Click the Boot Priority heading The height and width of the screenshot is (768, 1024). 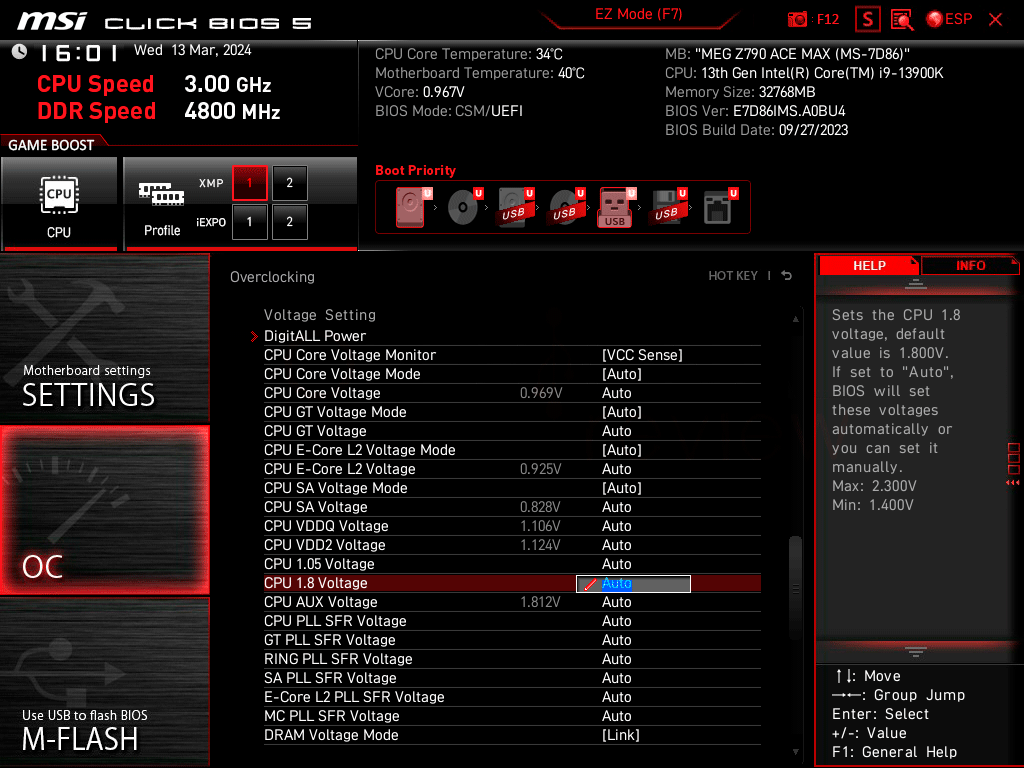pyautogui.click(x=415, y=170)
